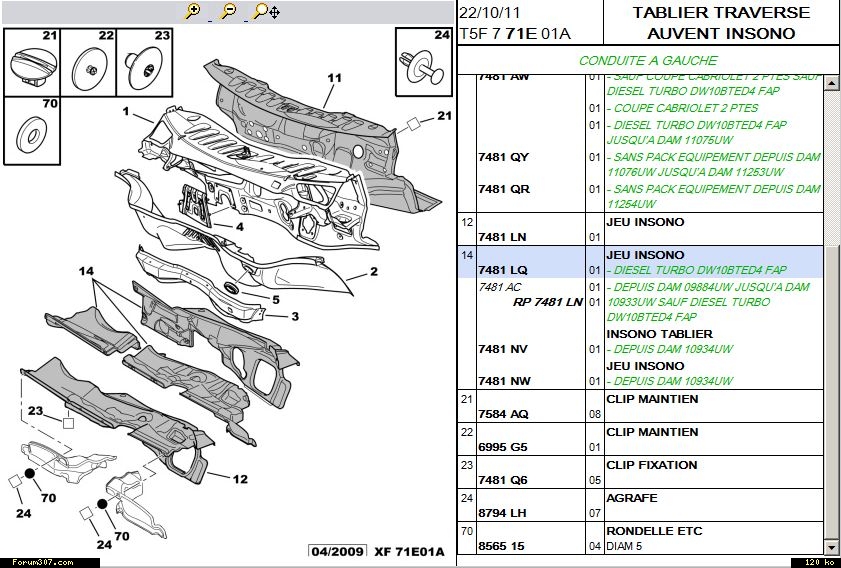Click replacement reference RP 7481 LN

(547, 301)
